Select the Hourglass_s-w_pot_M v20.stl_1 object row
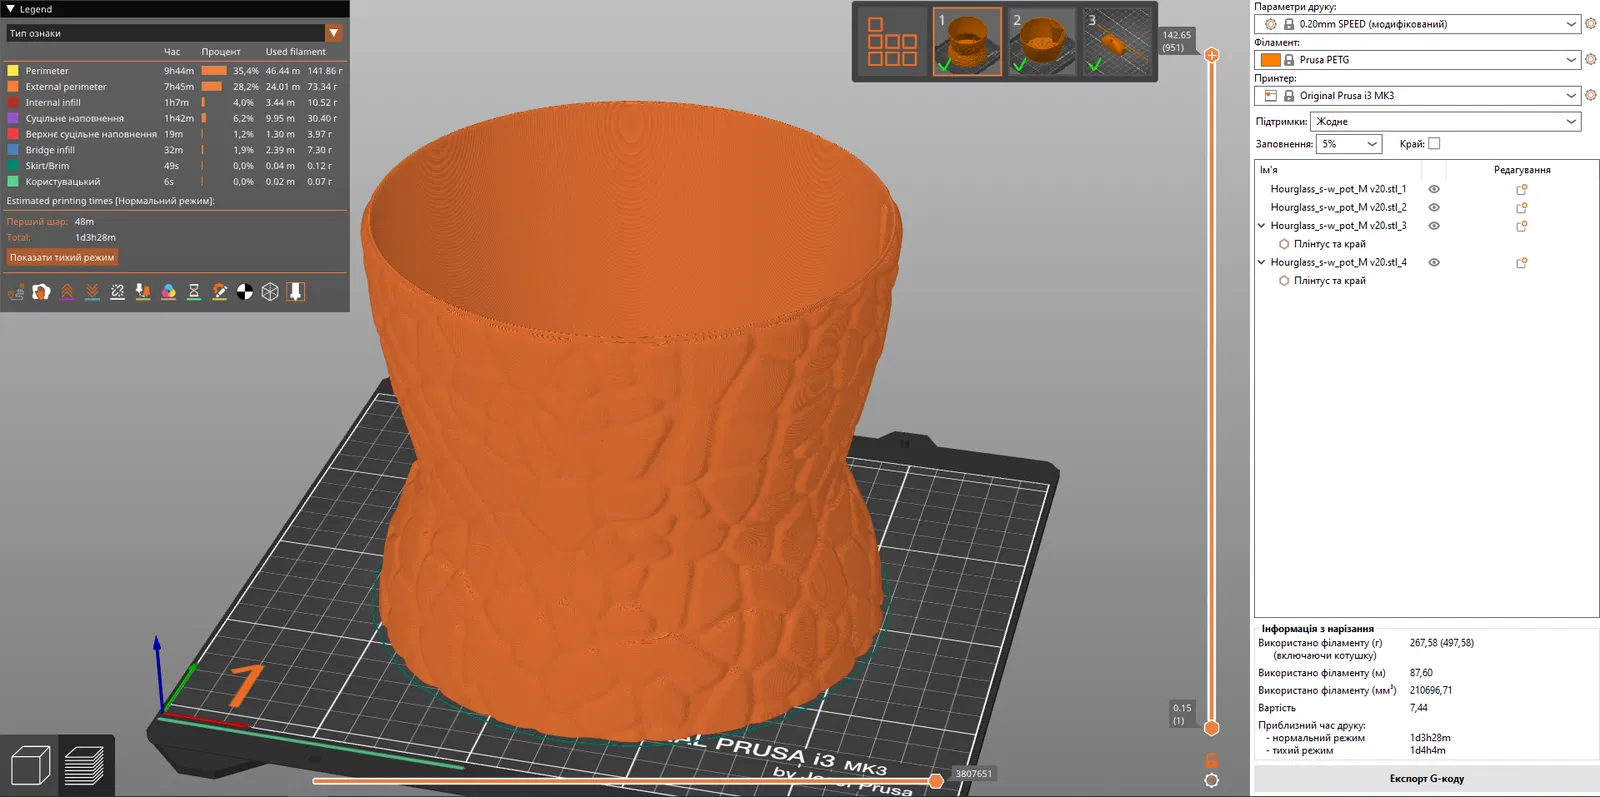The width and height of the screenshot is (1600, 797). pos(1338,189)
